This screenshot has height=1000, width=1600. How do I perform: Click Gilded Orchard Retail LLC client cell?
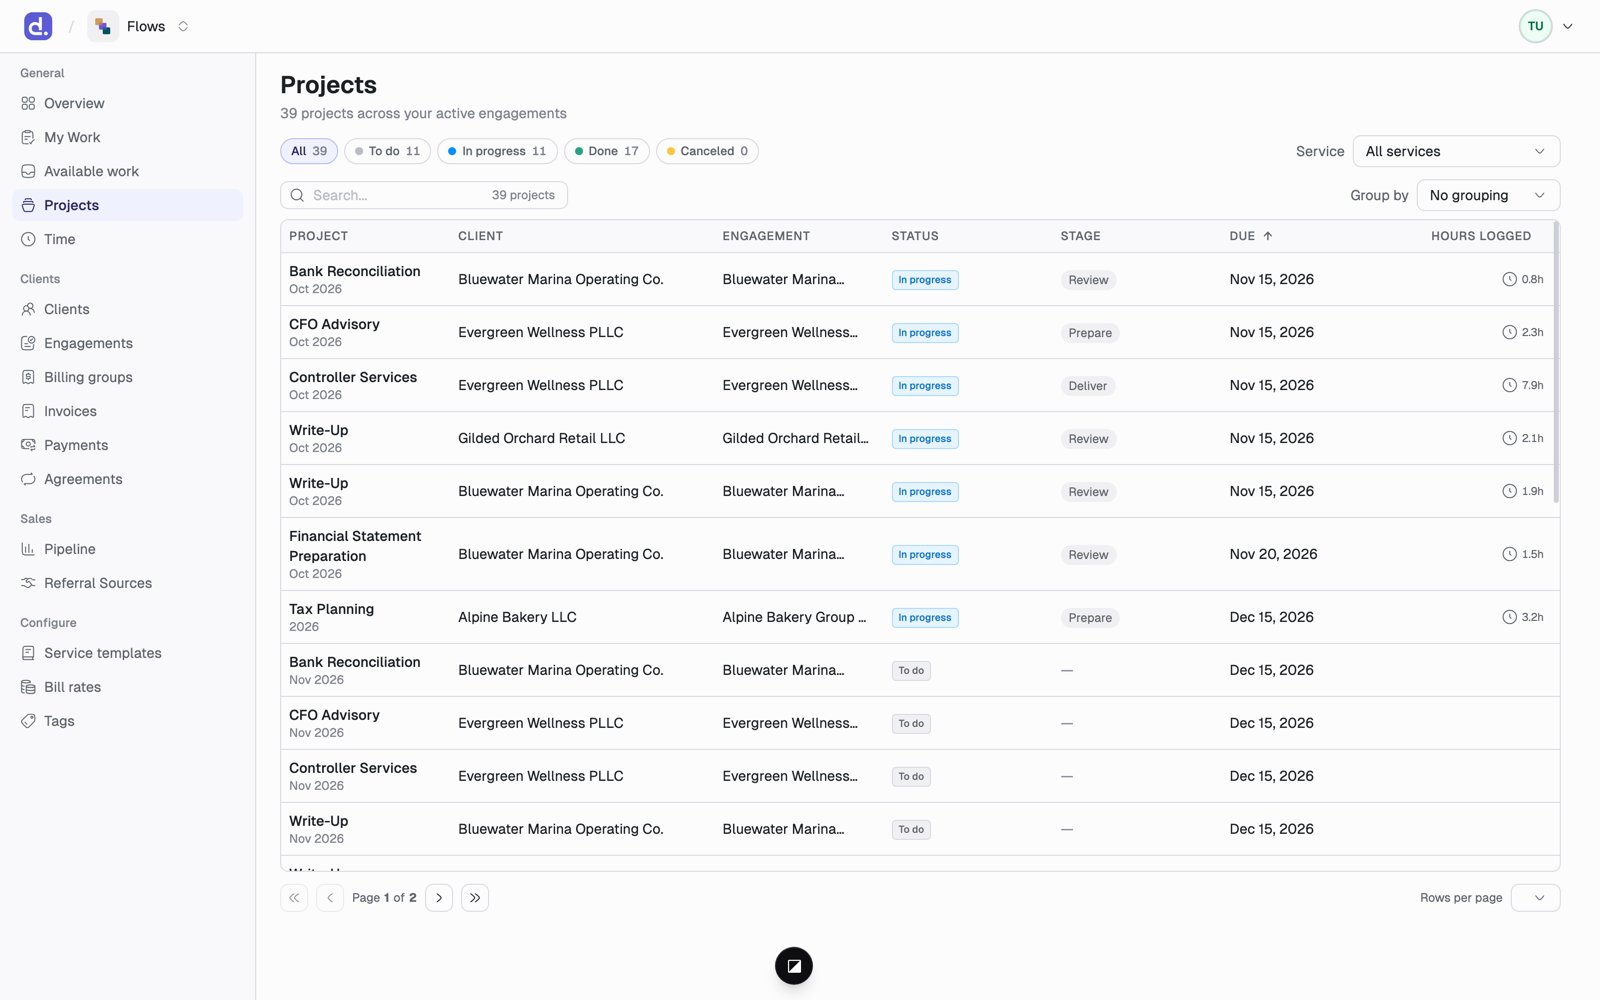pyautogui.click(x=542, y=438)
